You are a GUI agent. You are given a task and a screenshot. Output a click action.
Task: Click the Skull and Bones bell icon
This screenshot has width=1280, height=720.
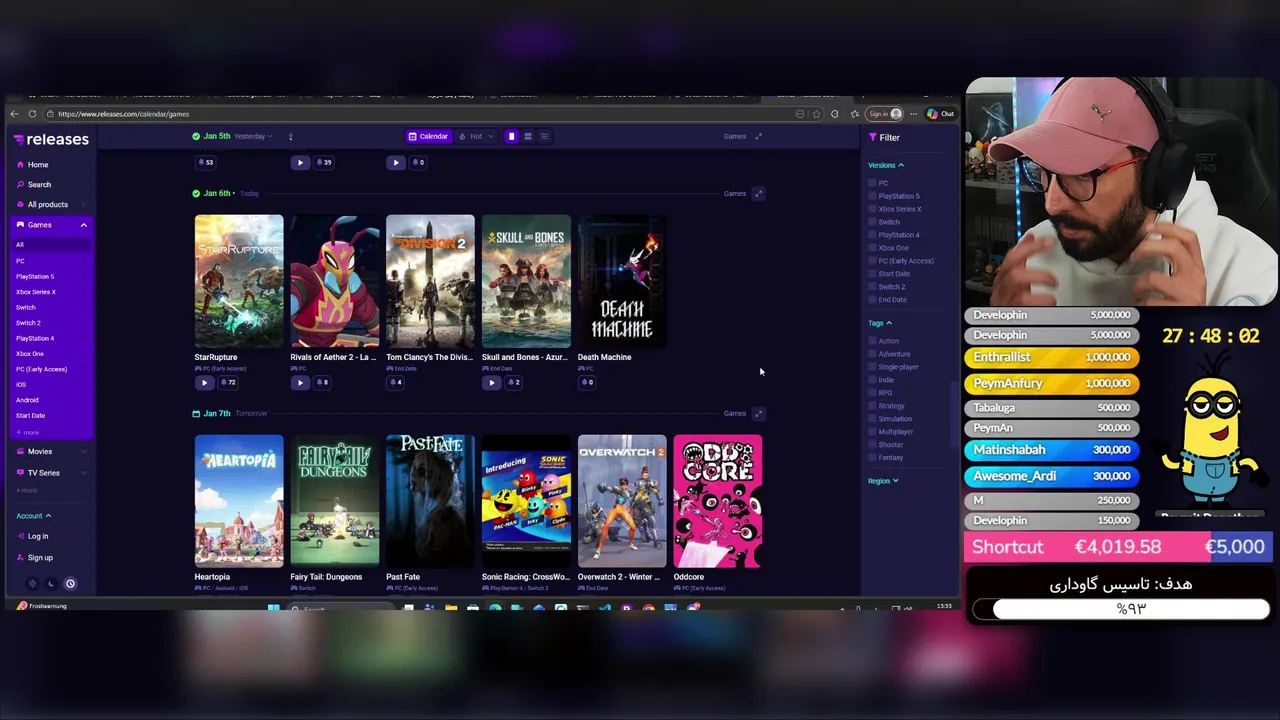coord(513,383)
